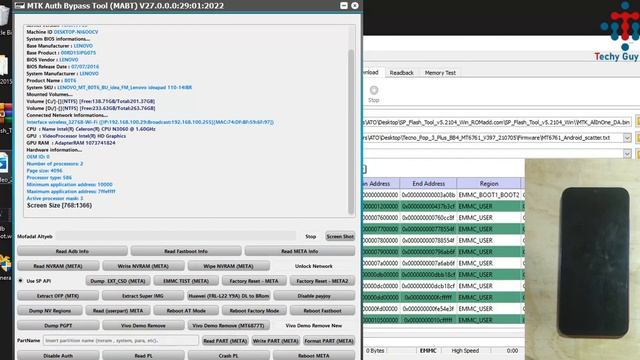Click Write PART (META) button
The width and height of the screenshot is (640, 360).
[x=276, y=341]
